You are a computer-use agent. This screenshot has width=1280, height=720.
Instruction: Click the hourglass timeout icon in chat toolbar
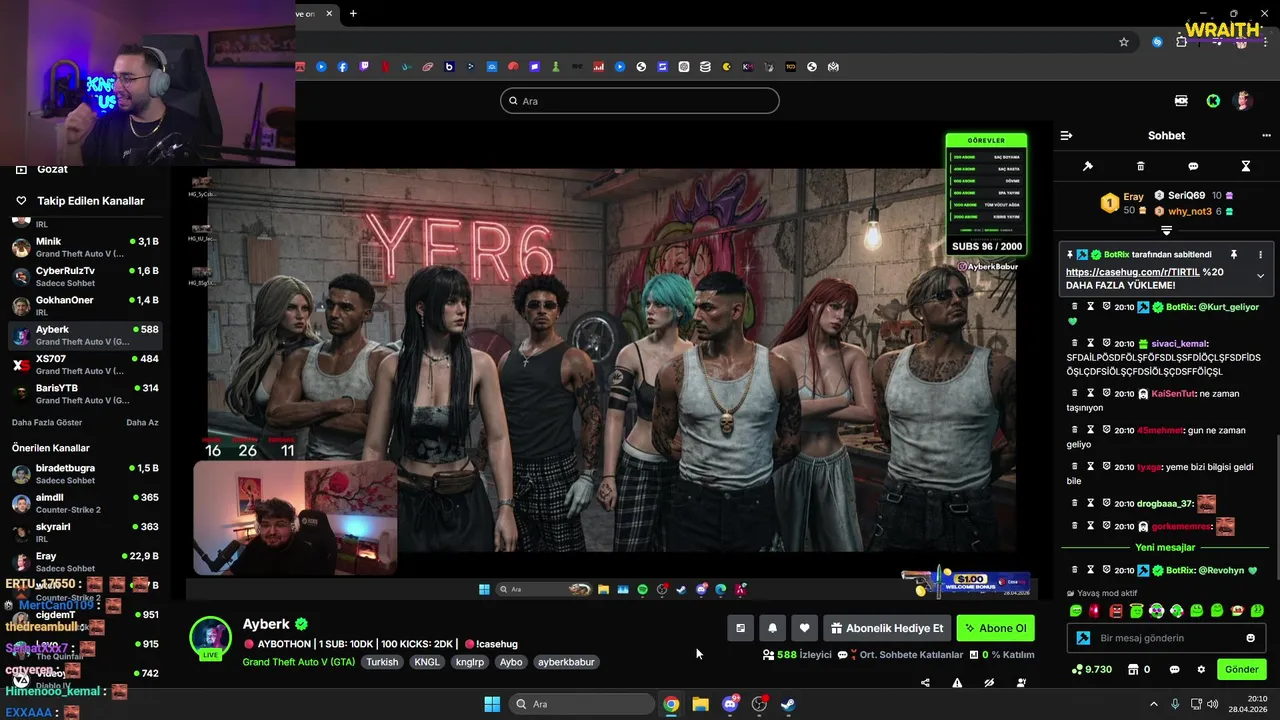(1246, 166)
